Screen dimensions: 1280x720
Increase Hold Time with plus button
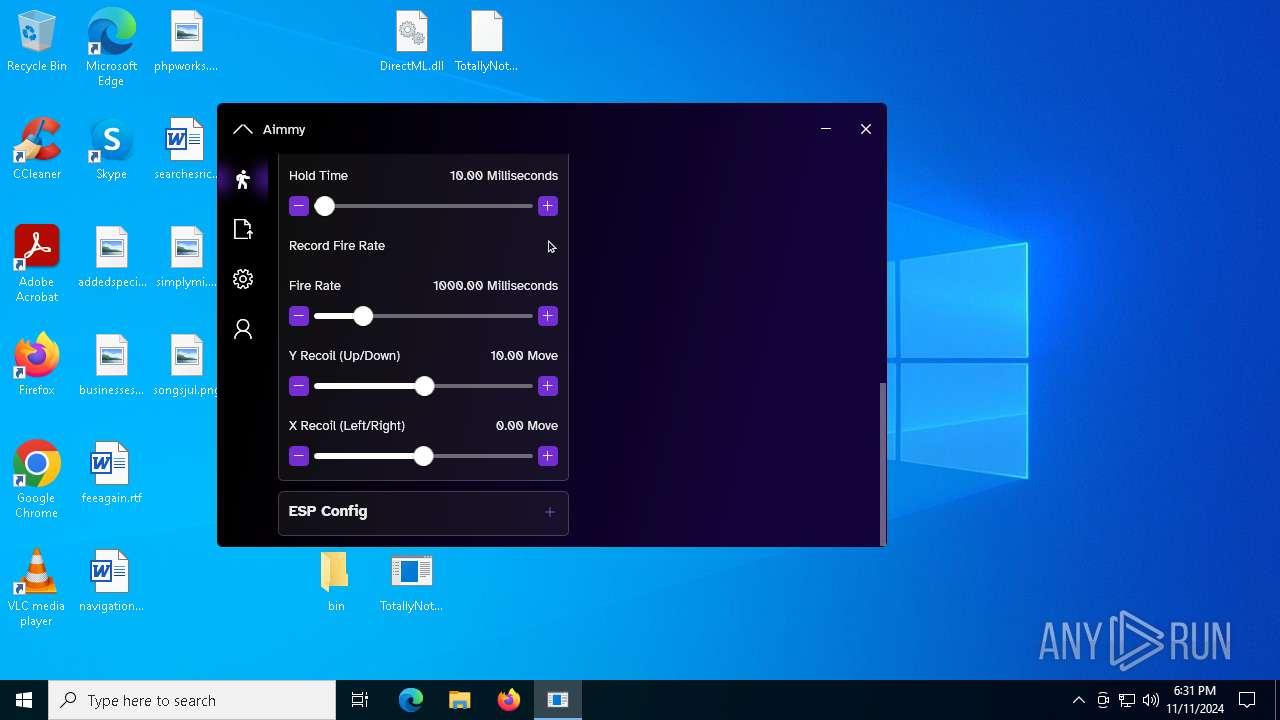[x=547, y=206]
